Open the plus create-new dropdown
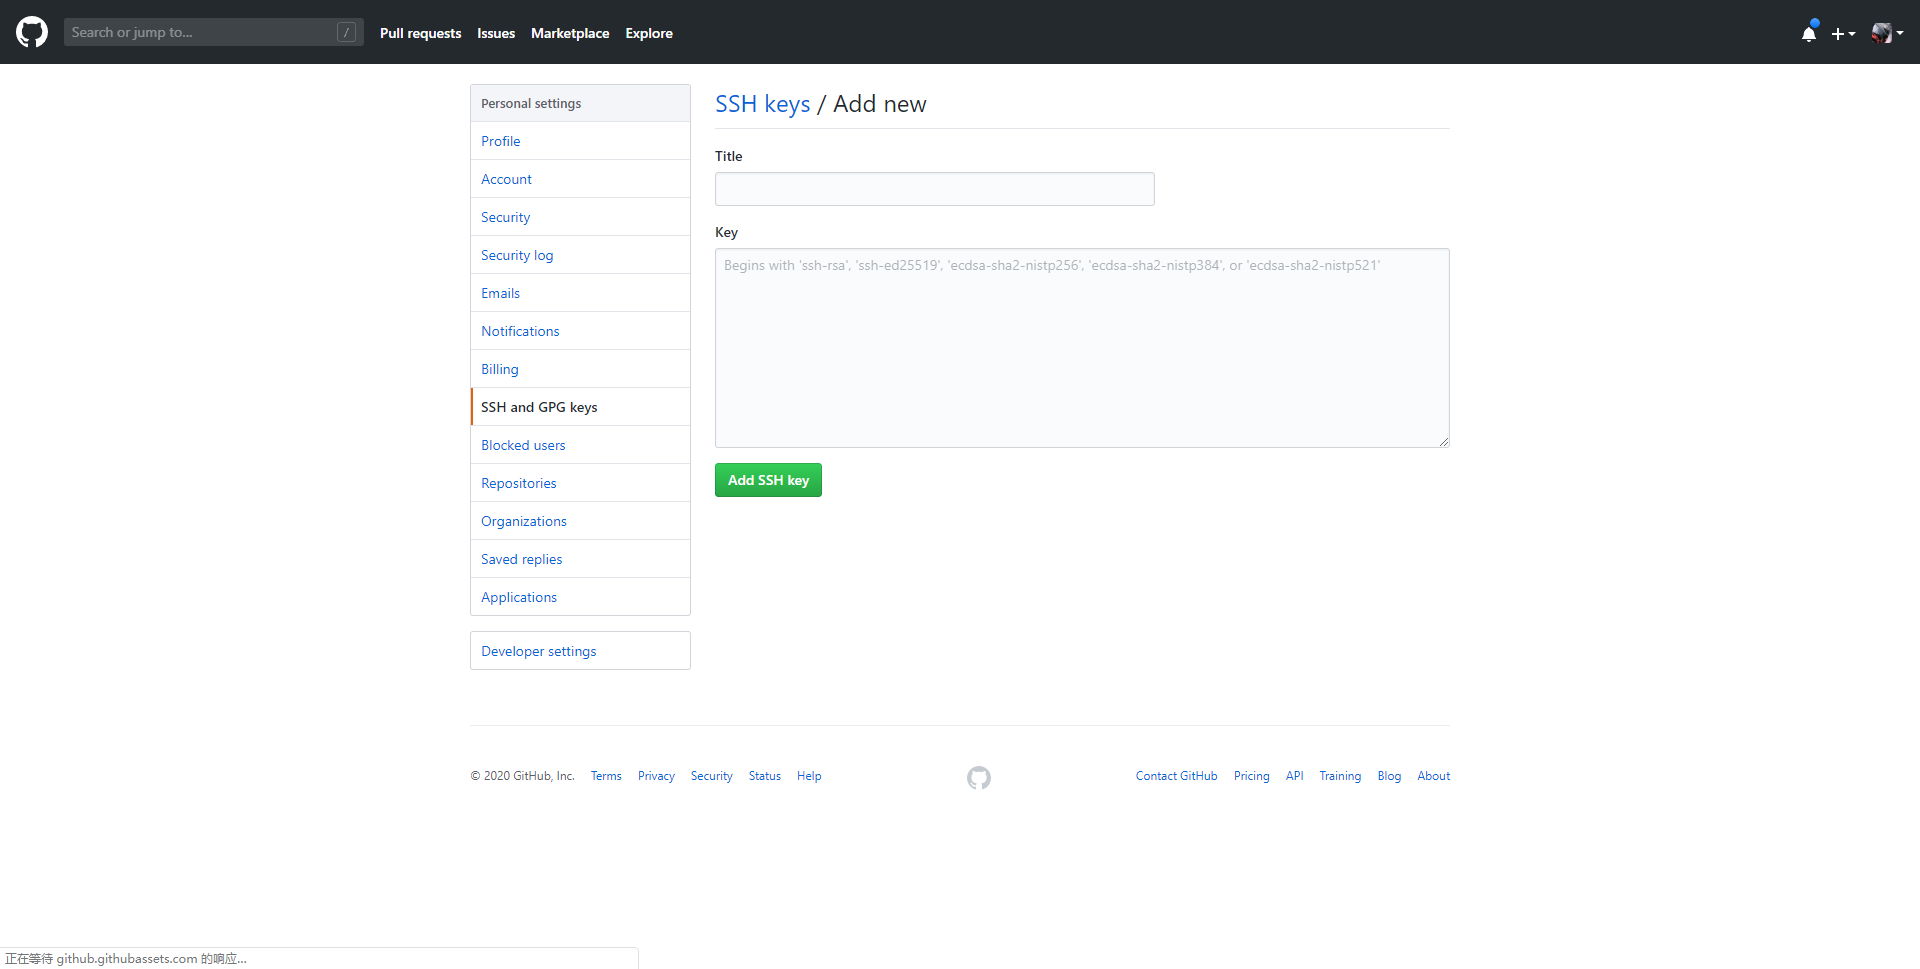 (x=1843, y=33)
